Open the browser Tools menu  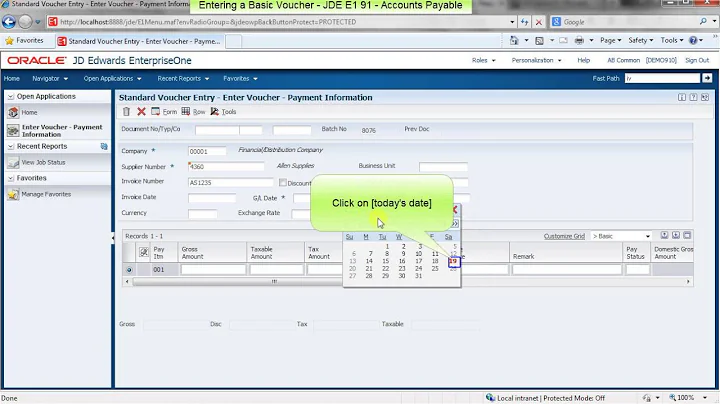pyautogui.click(x=672, y=40)
